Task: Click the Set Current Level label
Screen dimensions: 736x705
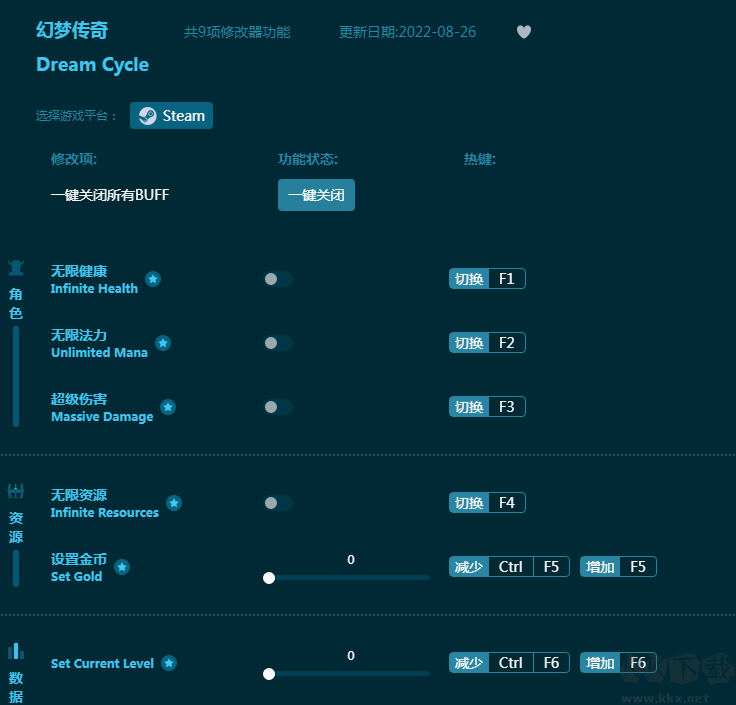Action: click(102, 663)
